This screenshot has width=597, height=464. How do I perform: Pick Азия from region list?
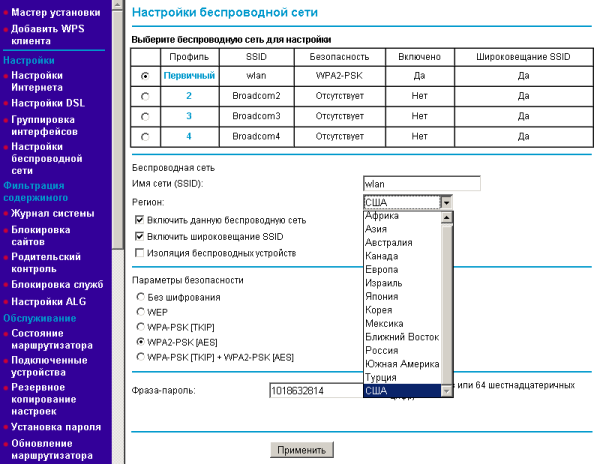pyautogui.click(x=402, y=229)
